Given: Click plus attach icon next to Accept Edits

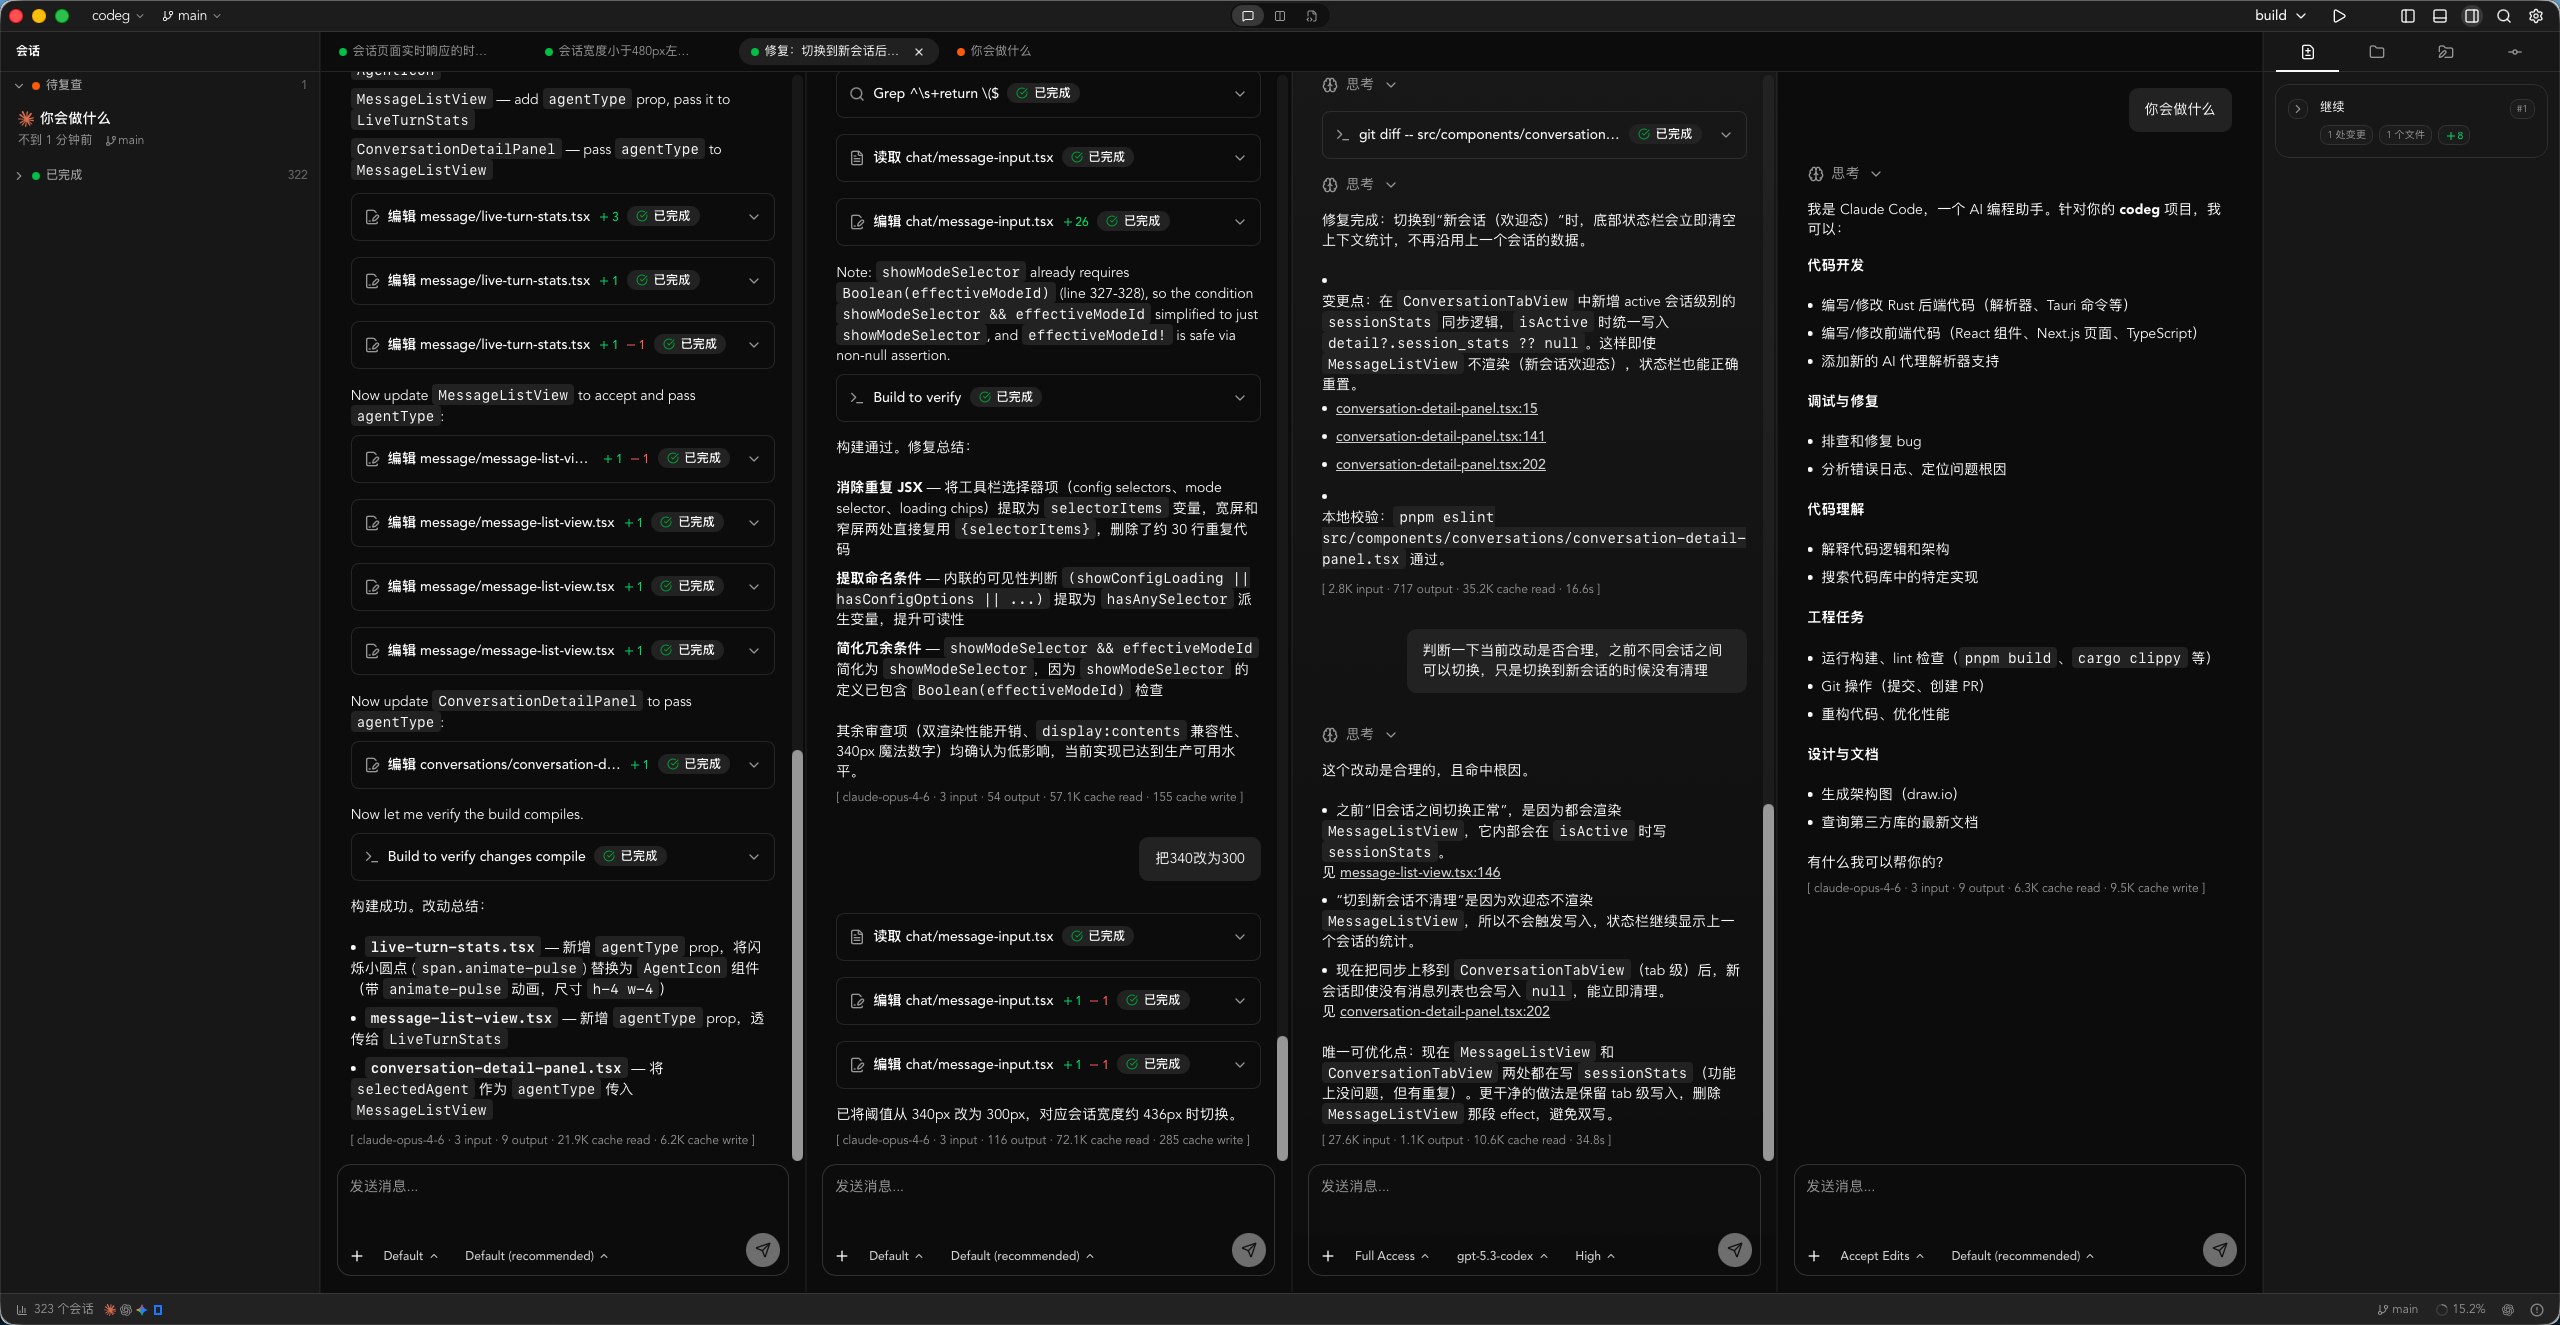Looking at the screenshot, I should click(x=1814, y=1256).
